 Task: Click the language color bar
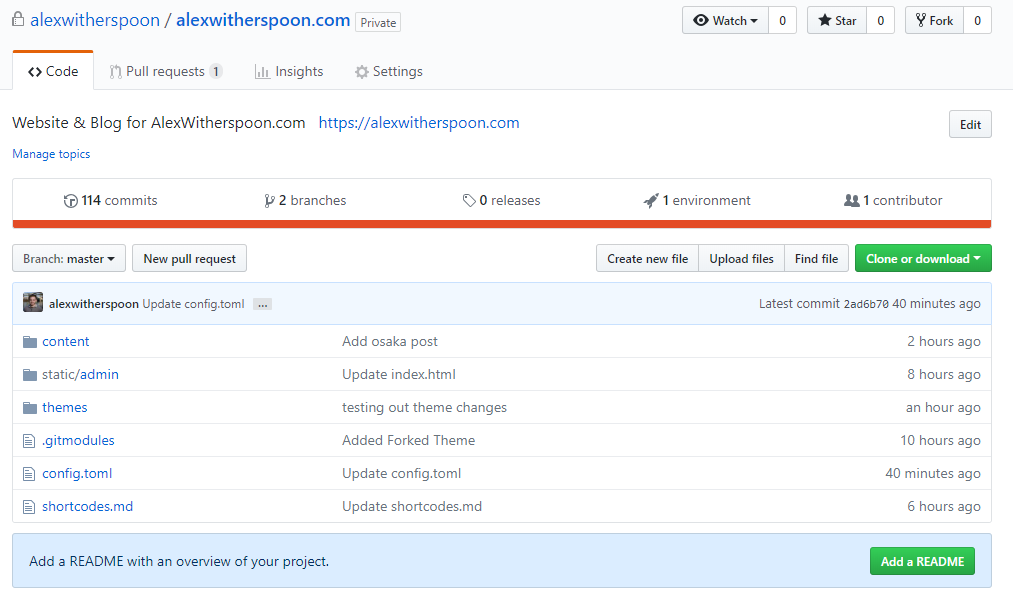tap(501, 224)
